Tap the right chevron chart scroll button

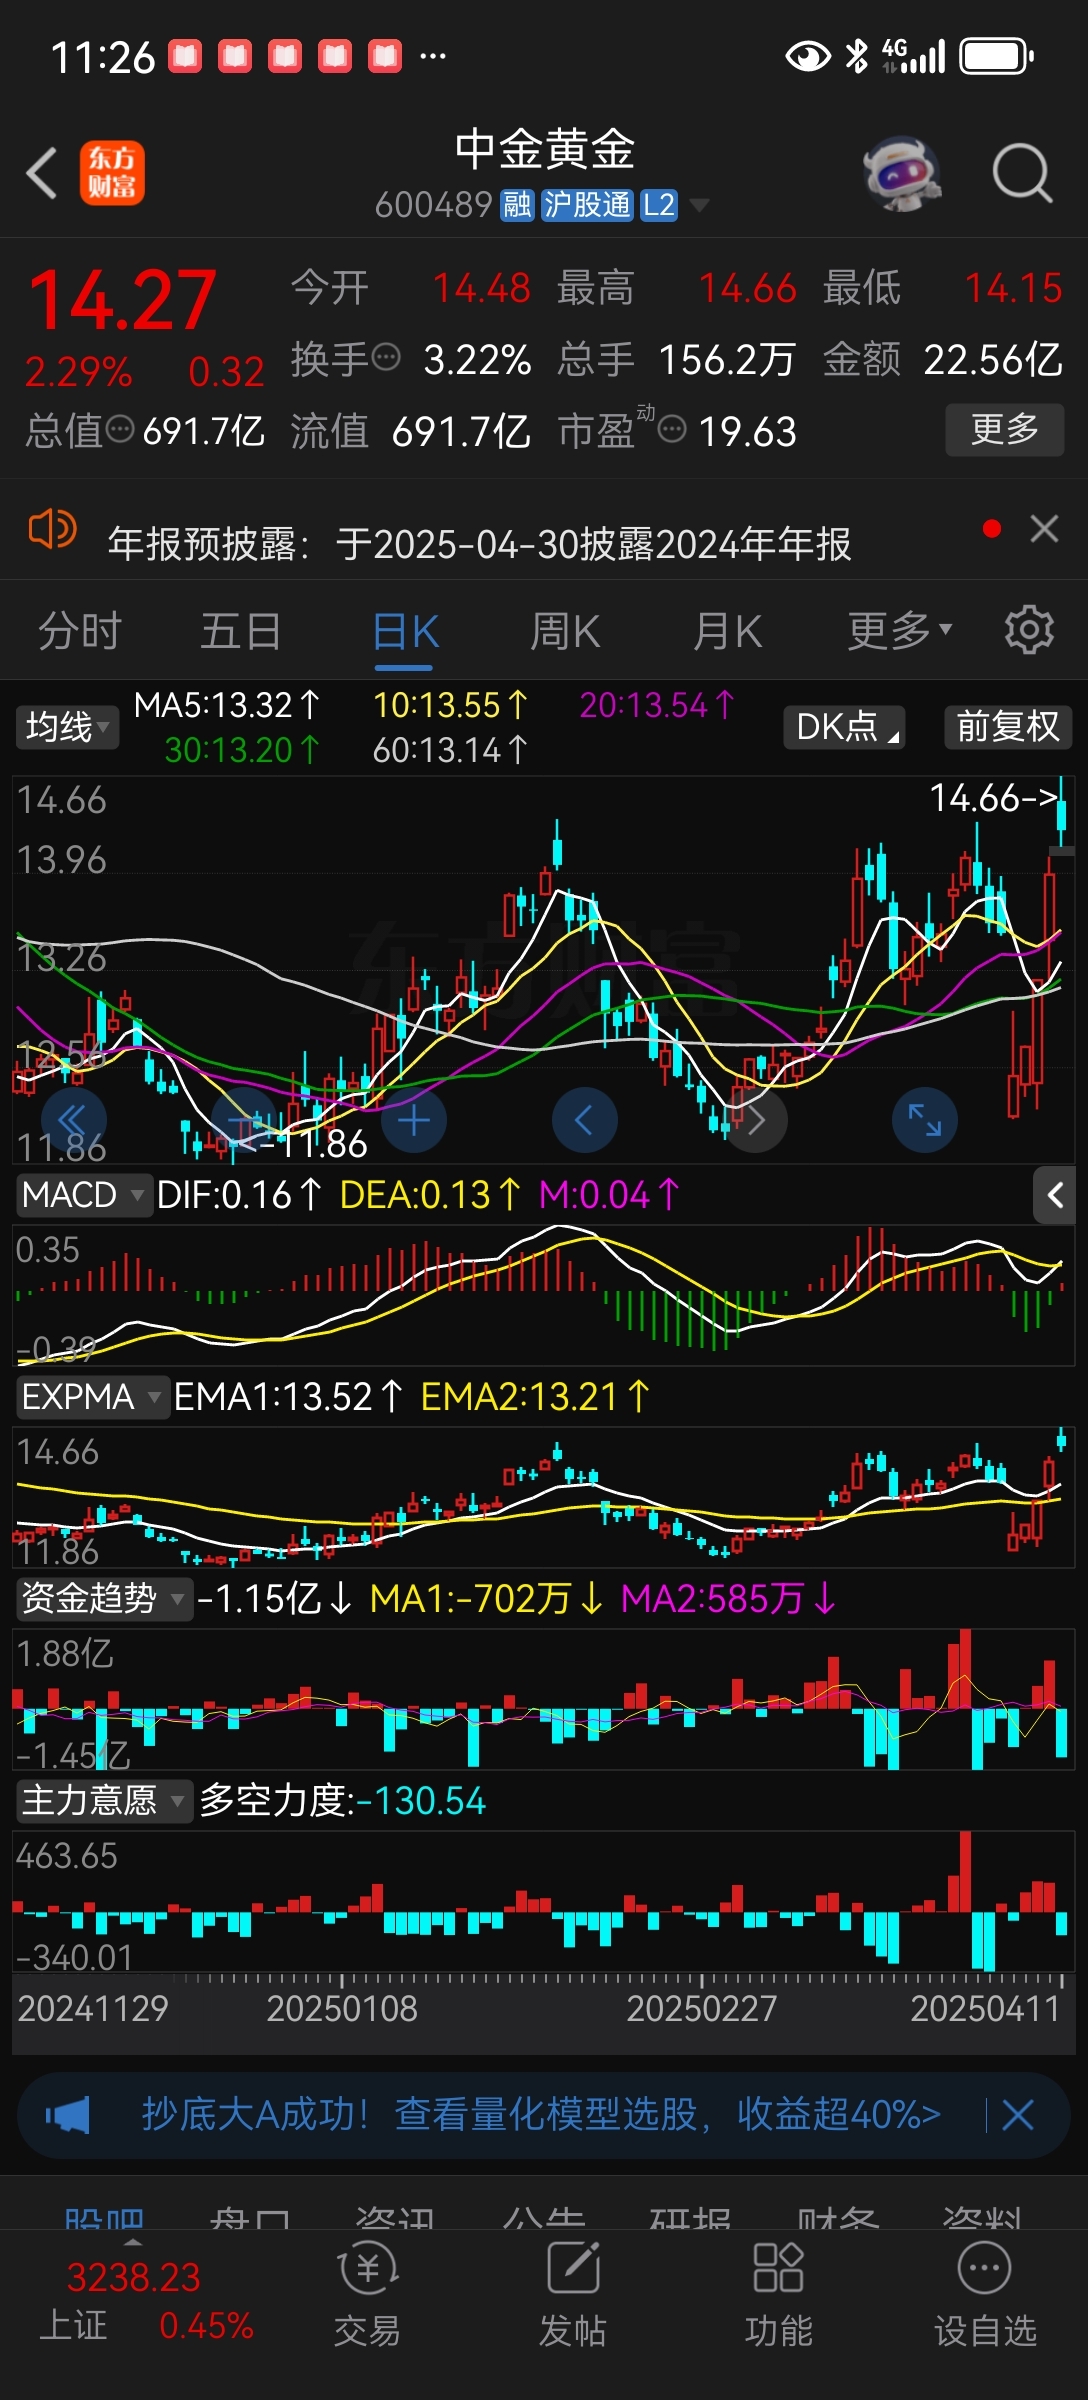coord(755,1120)
